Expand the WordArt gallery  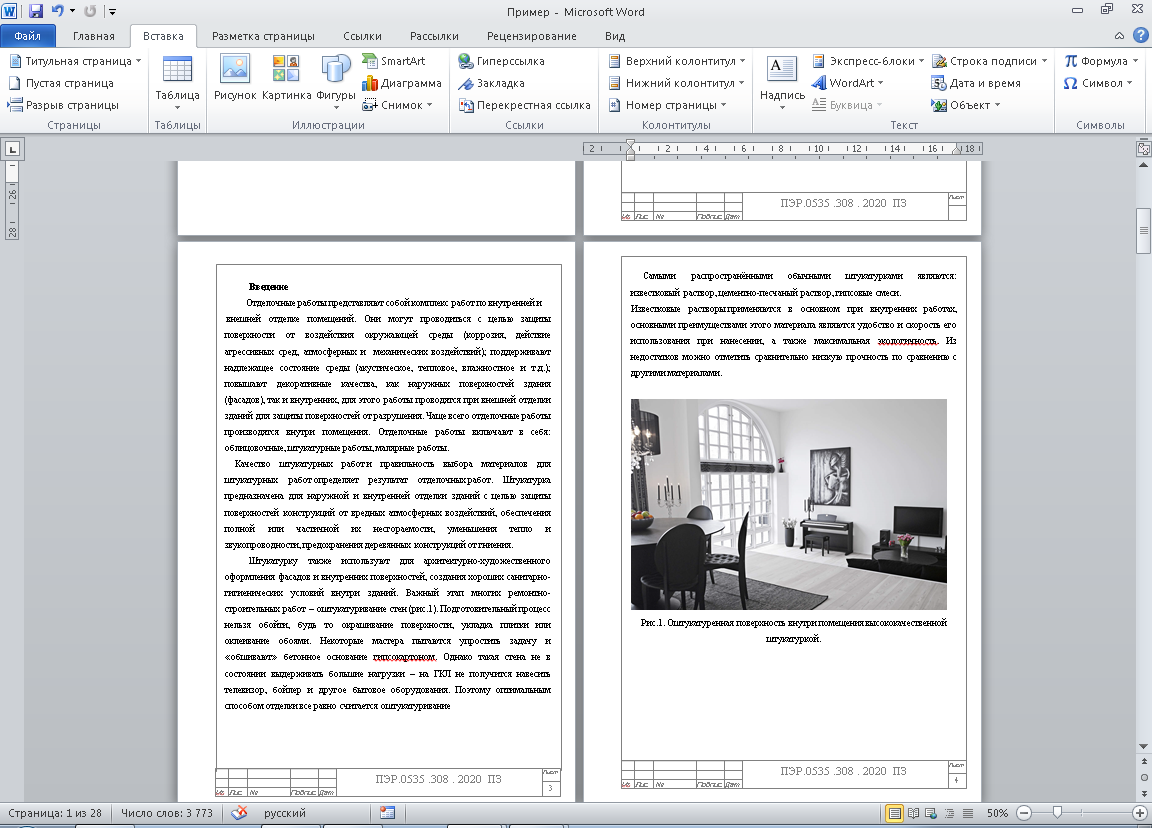tap(847, 83)
